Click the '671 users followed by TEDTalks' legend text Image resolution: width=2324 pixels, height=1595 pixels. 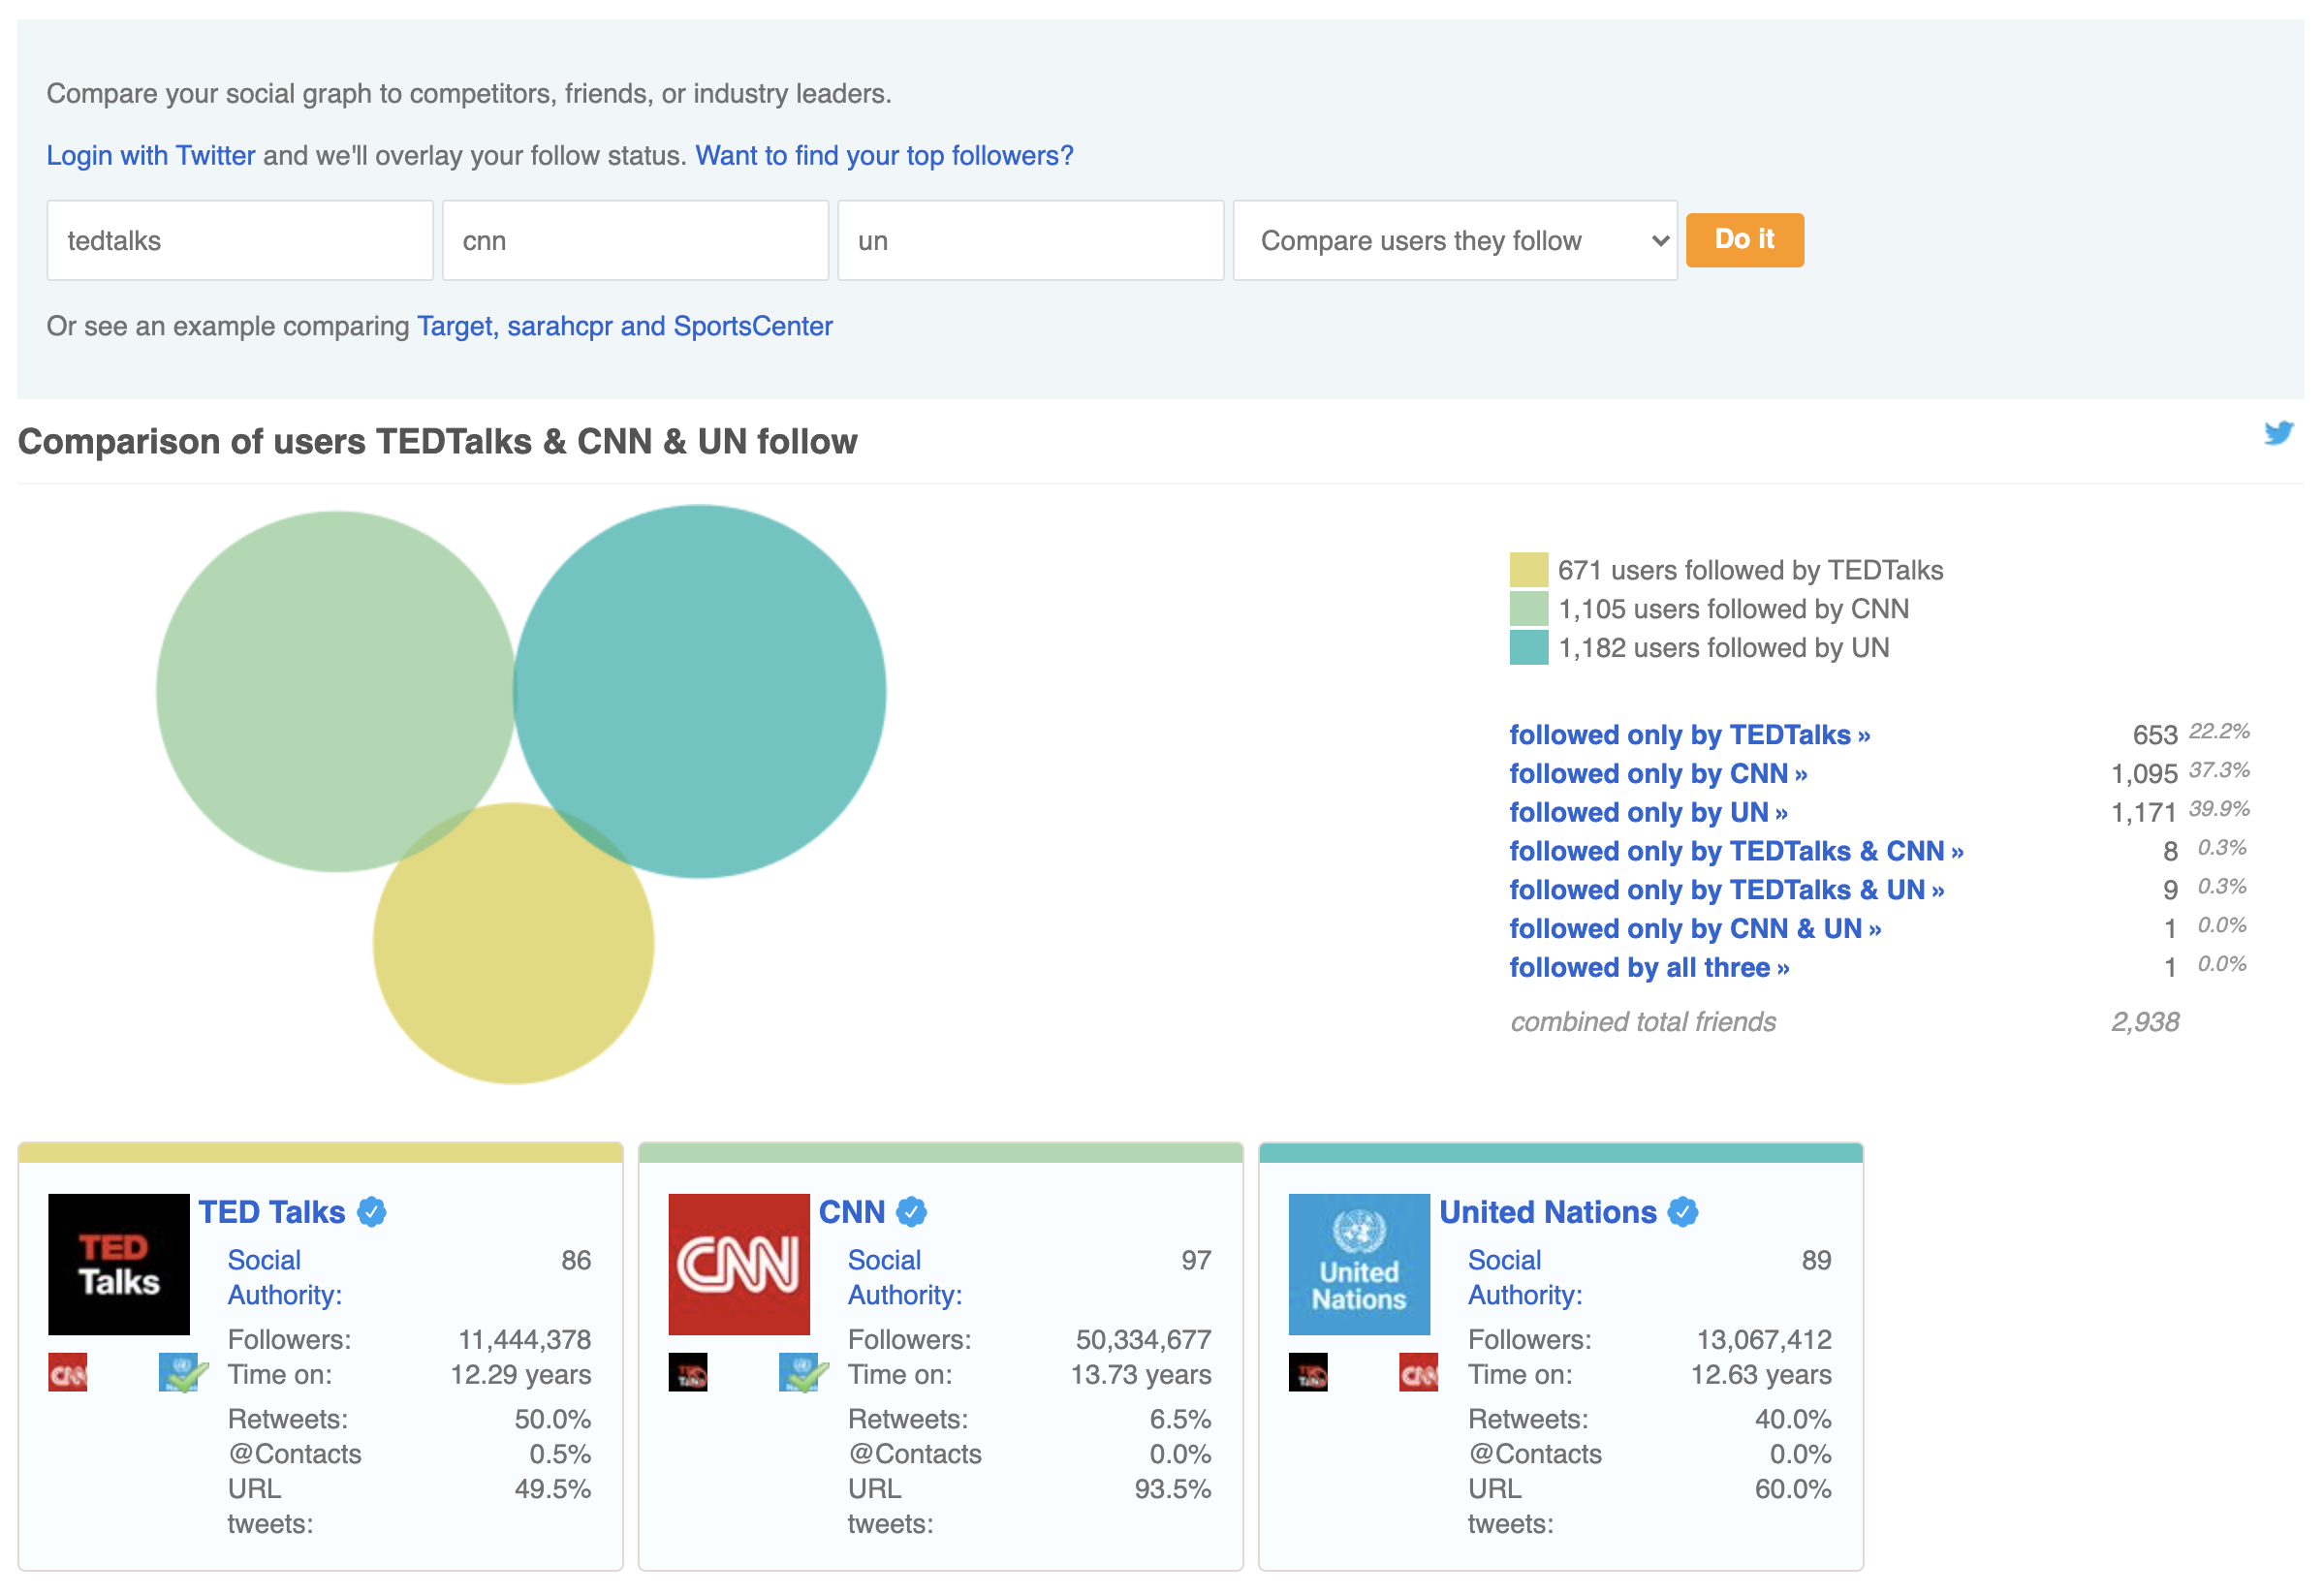point(1750,570)
